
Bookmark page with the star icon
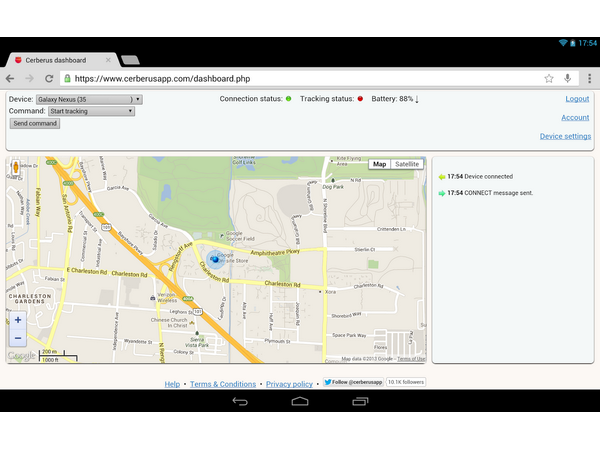click(549, 78)
